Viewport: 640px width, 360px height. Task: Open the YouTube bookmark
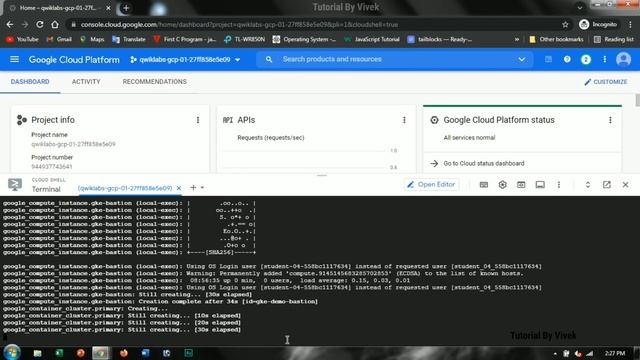[22, 40]
